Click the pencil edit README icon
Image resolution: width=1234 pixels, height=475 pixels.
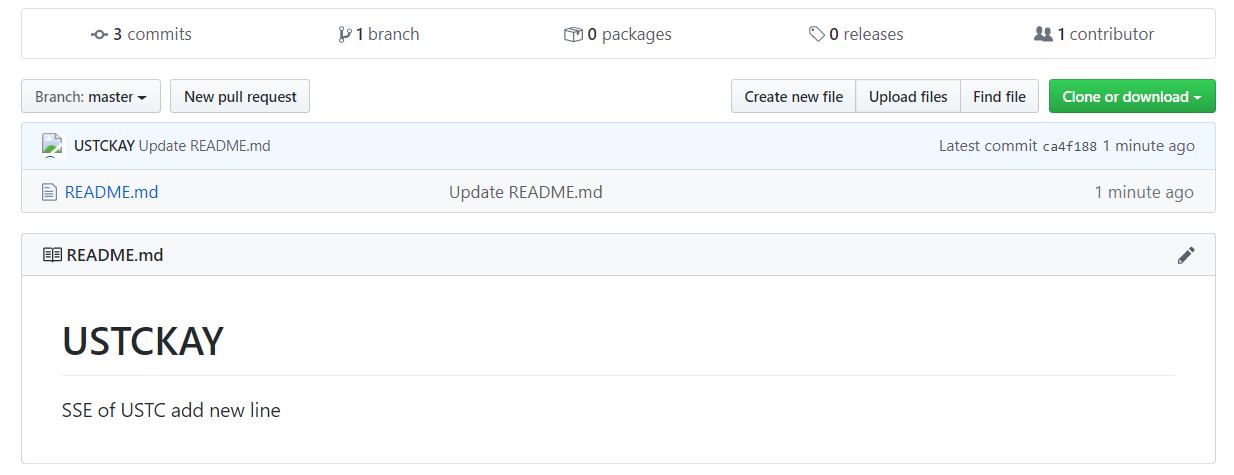1186,255
